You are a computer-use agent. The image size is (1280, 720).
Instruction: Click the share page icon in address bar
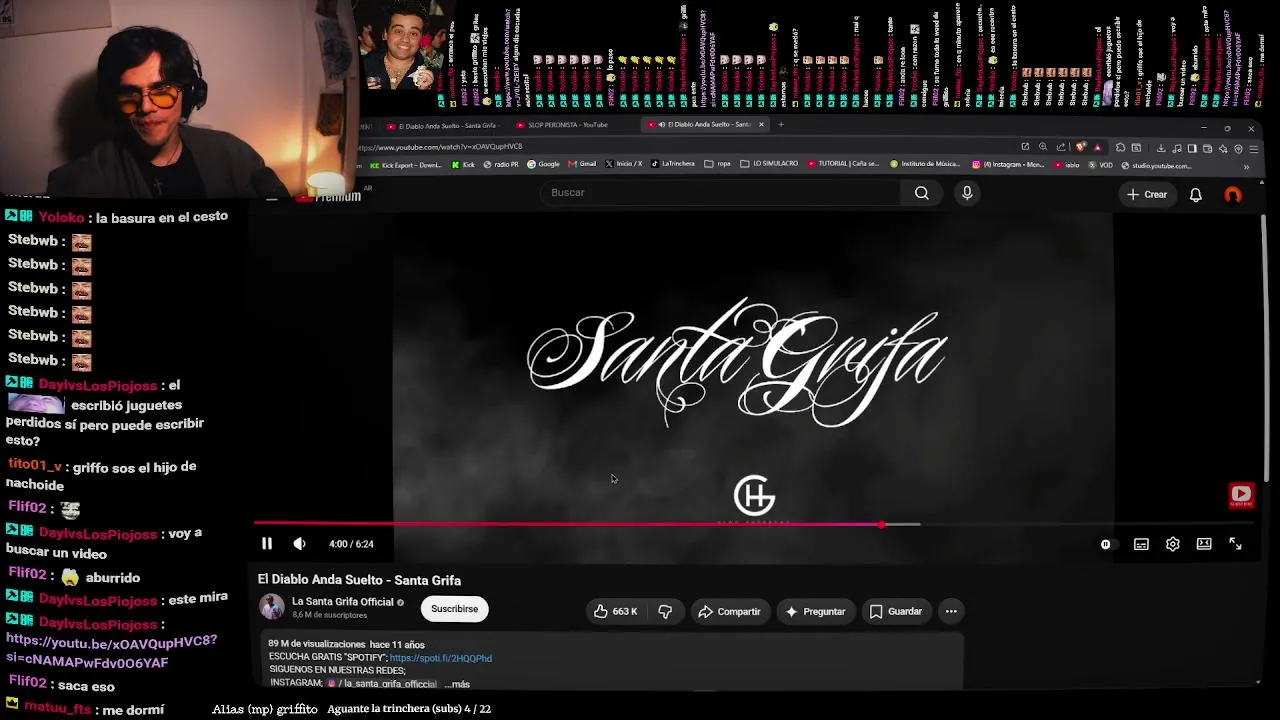[x=1061, y=147]
